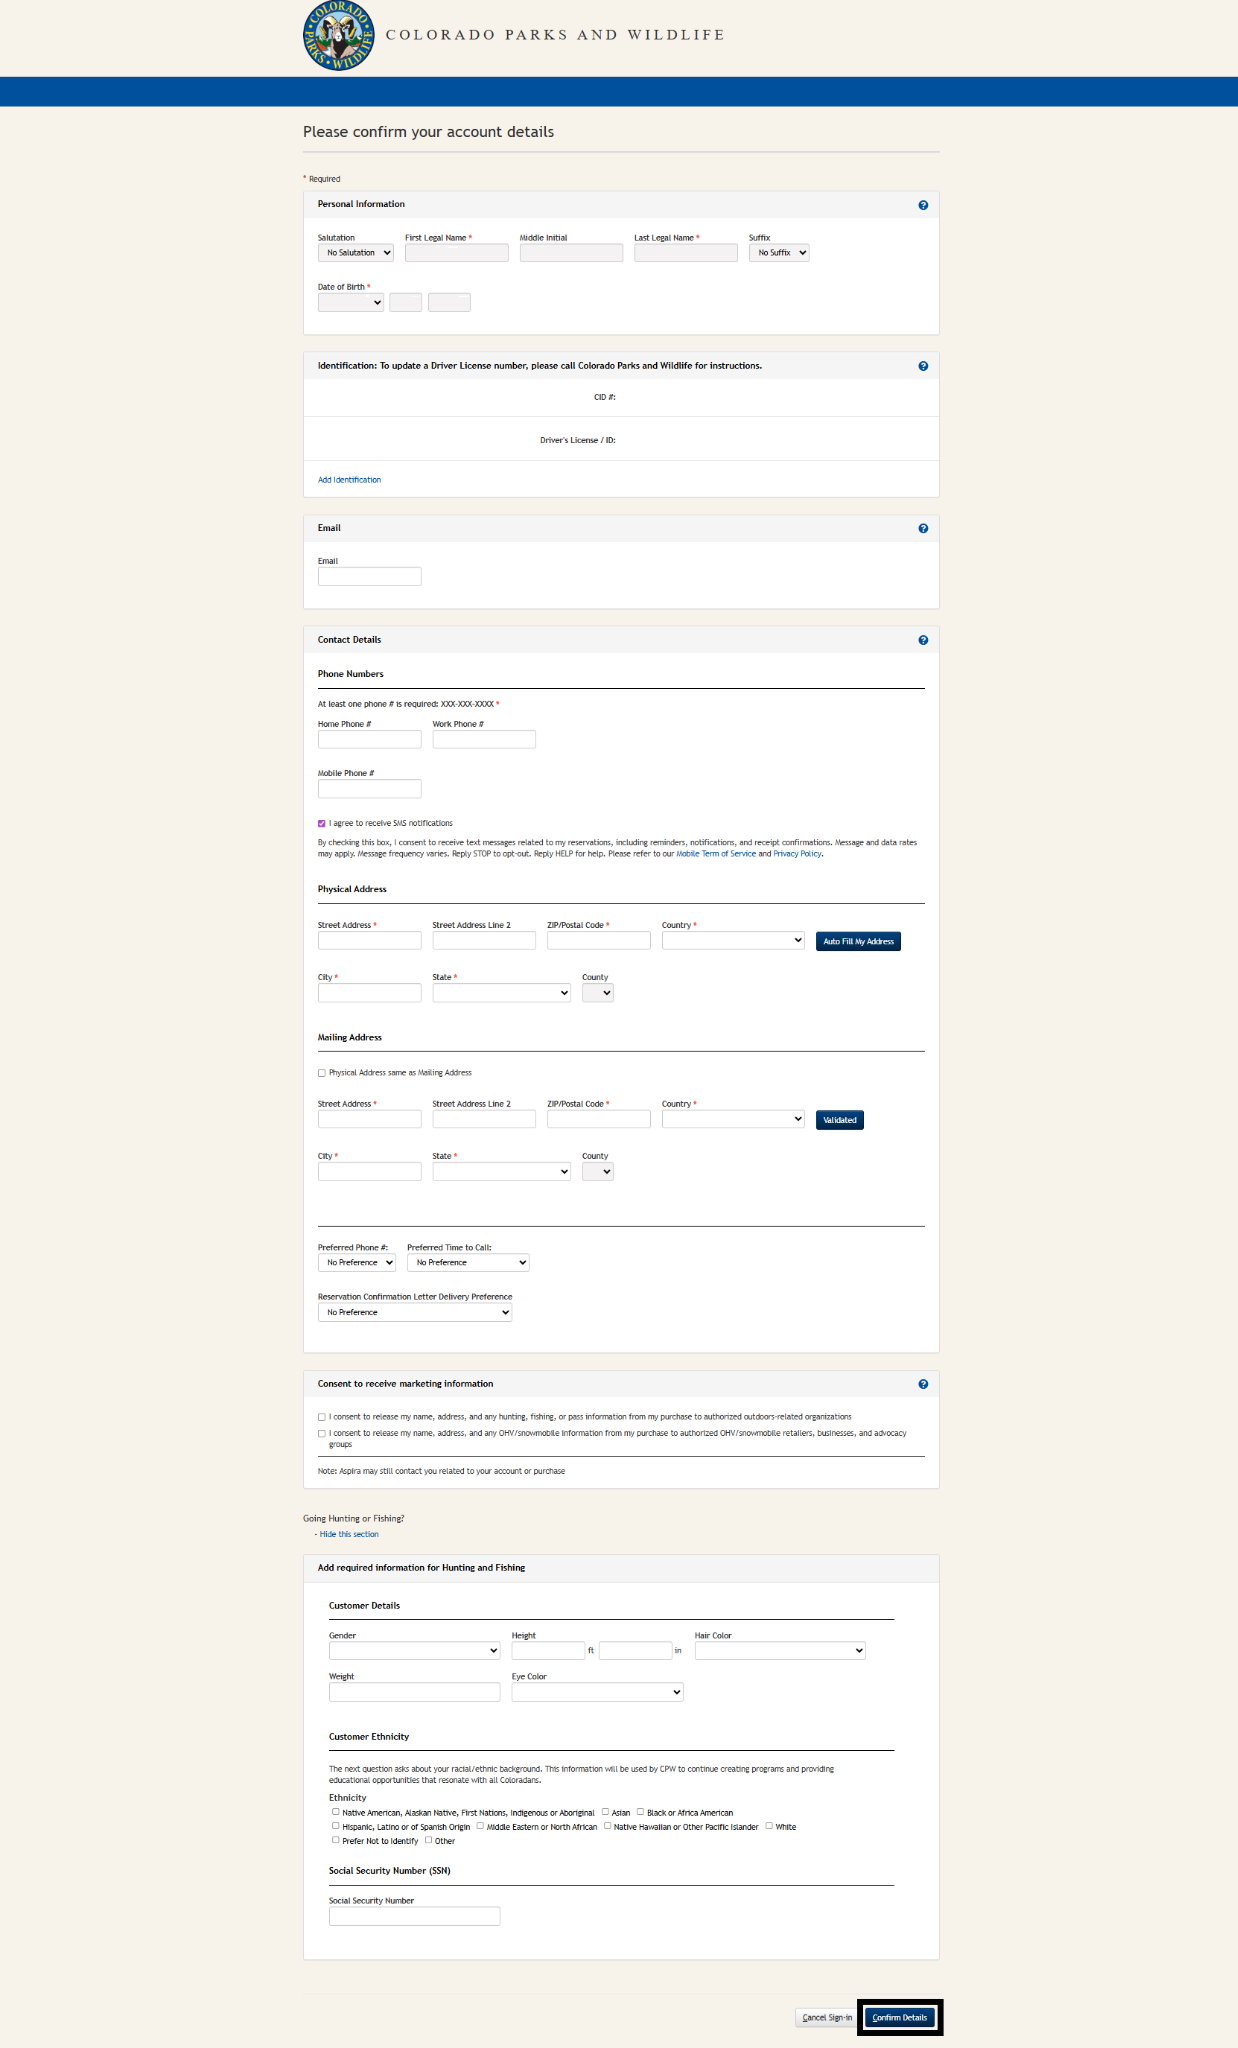
Task: Select the Prefer Not to Identify ethnicity option
Action: point(336,1840)
